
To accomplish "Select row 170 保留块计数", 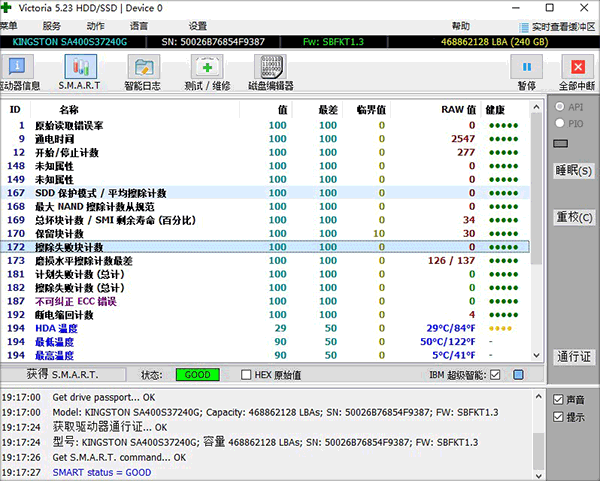I will point(265,233).
